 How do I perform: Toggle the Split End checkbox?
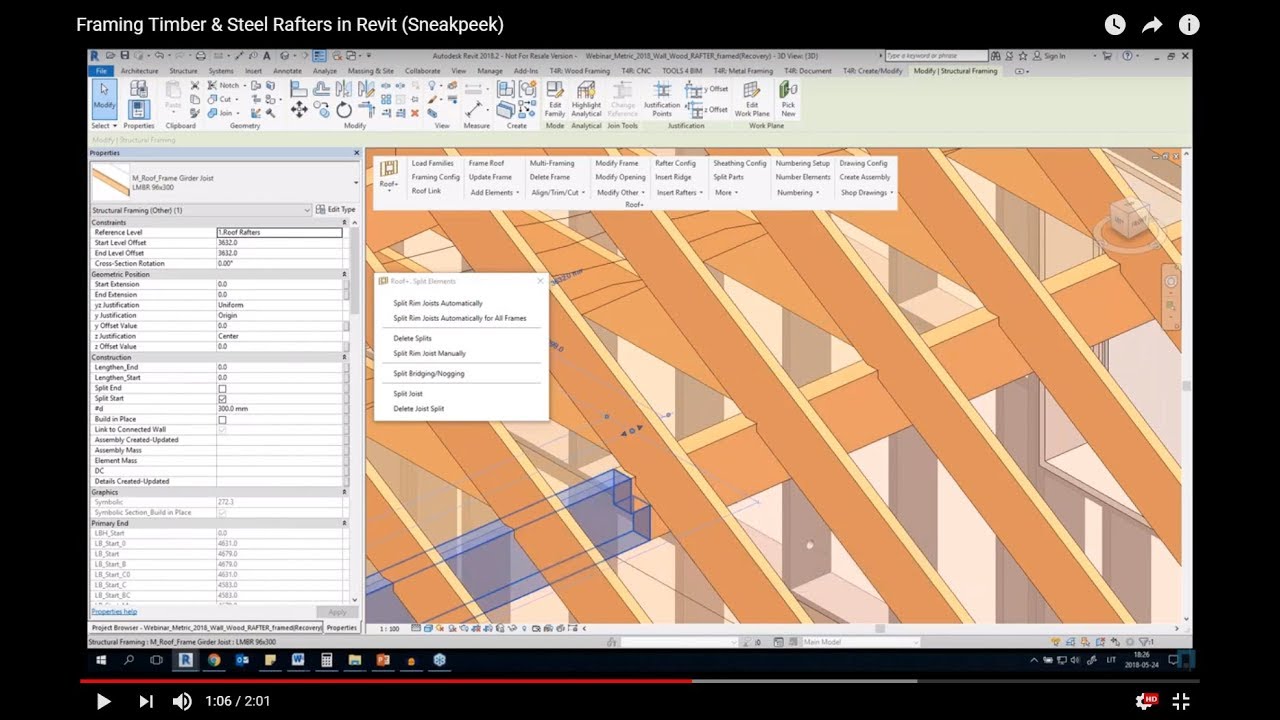222,388
